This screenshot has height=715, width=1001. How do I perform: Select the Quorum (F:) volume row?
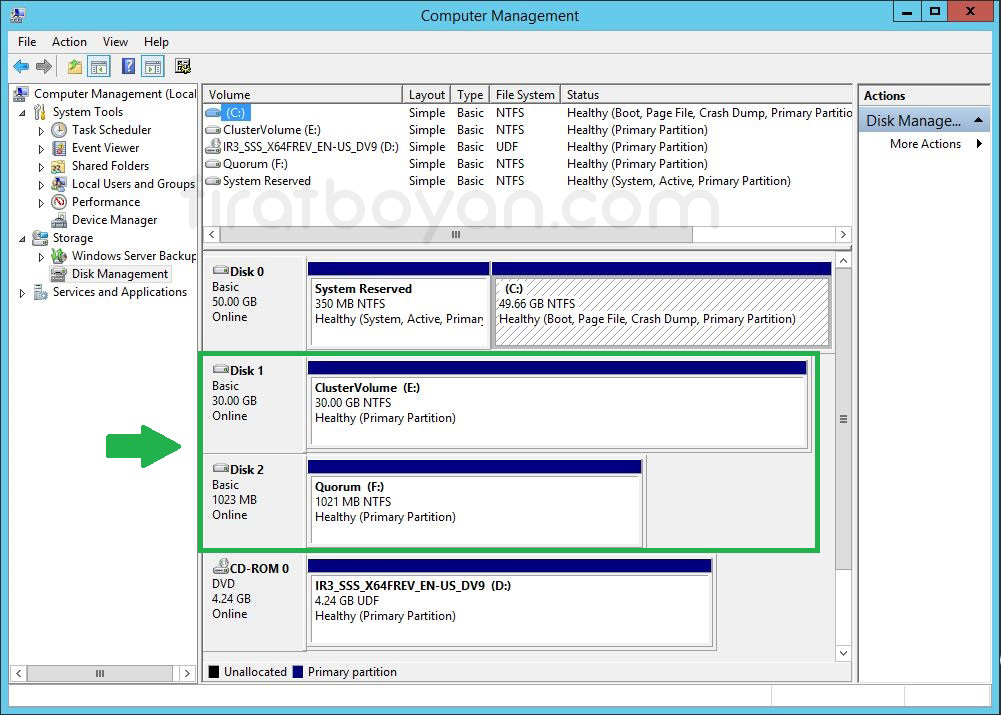point(528,164)
